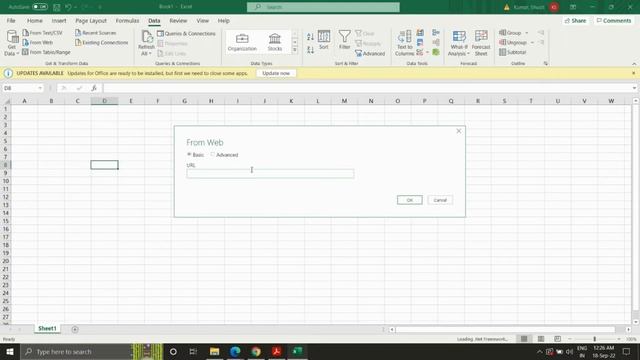Open the Sort dialog
Image resolution: width=640 pixels, height=360 pixels.
pos(324,40)
